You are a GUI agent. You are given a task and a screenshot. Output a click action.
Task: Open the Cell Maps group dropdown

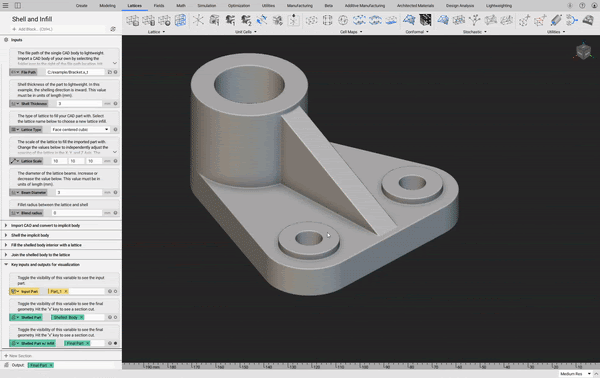click(361, 32)
